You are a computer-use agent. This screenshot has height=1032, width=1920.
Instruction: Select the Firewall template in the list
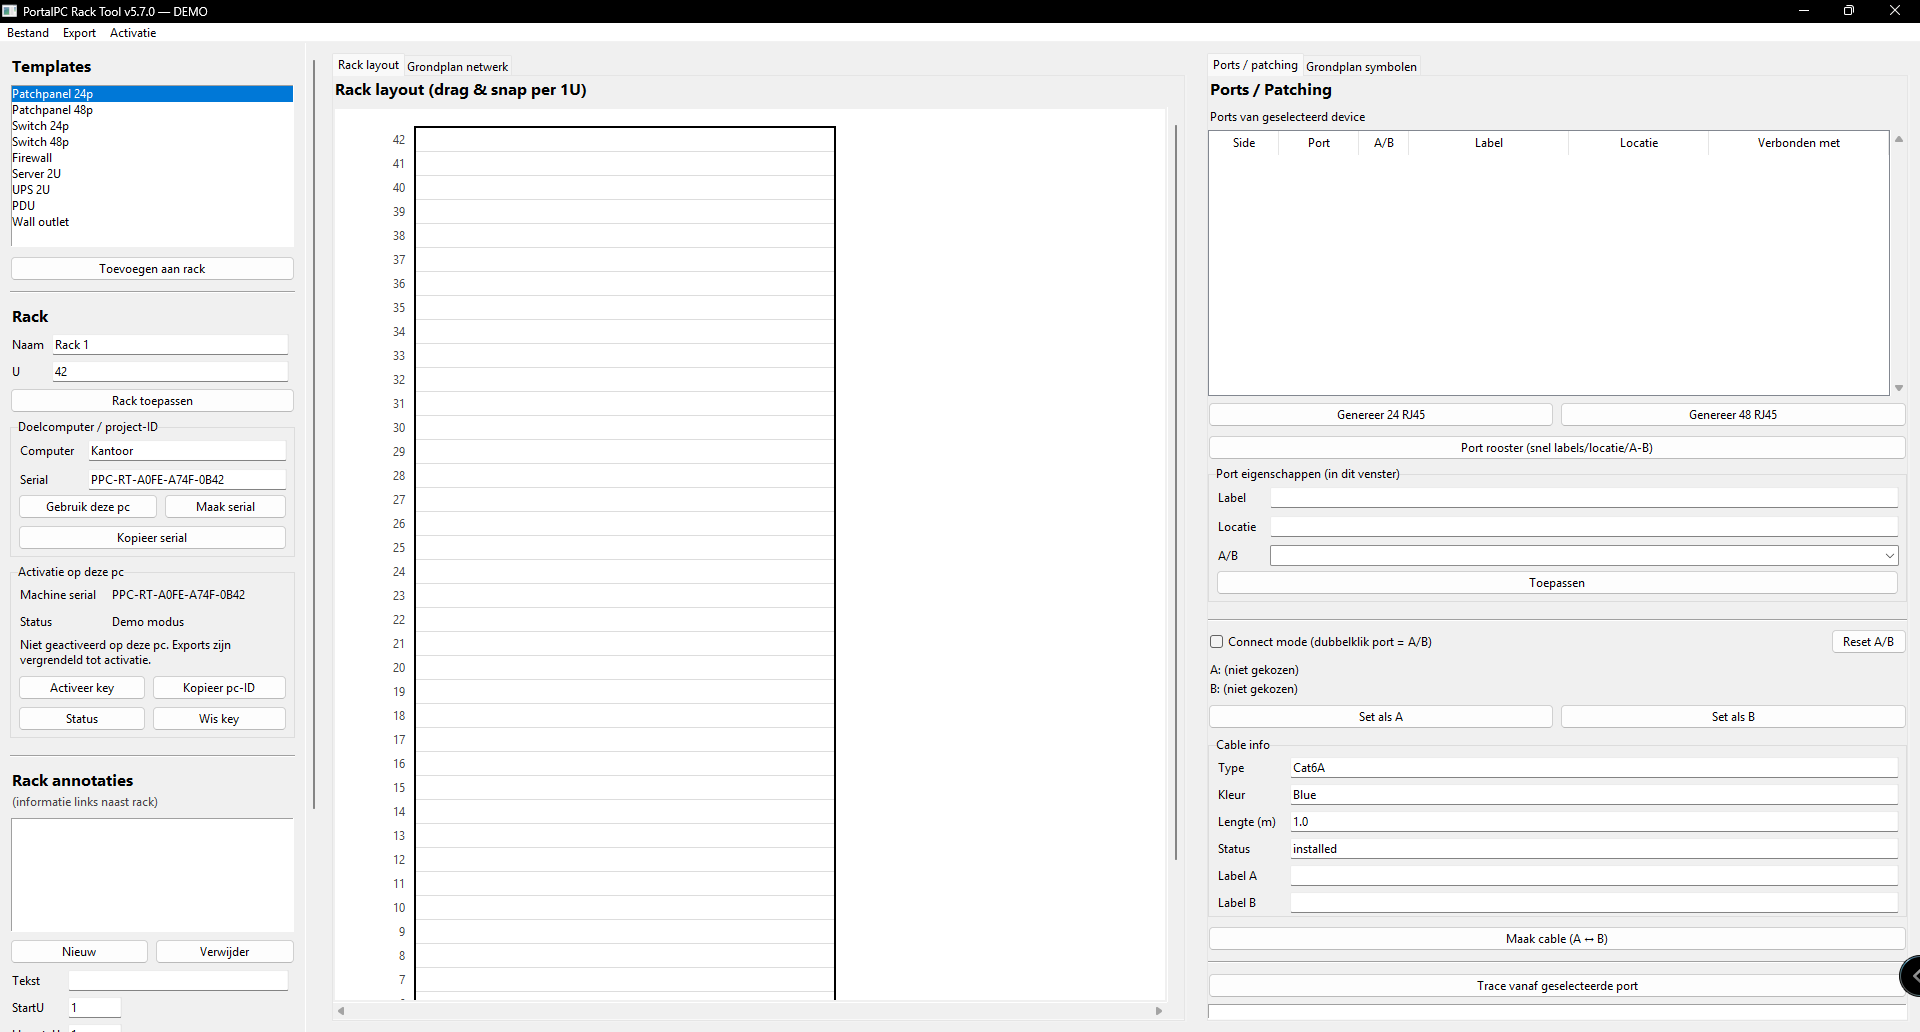tap(32, 157)
